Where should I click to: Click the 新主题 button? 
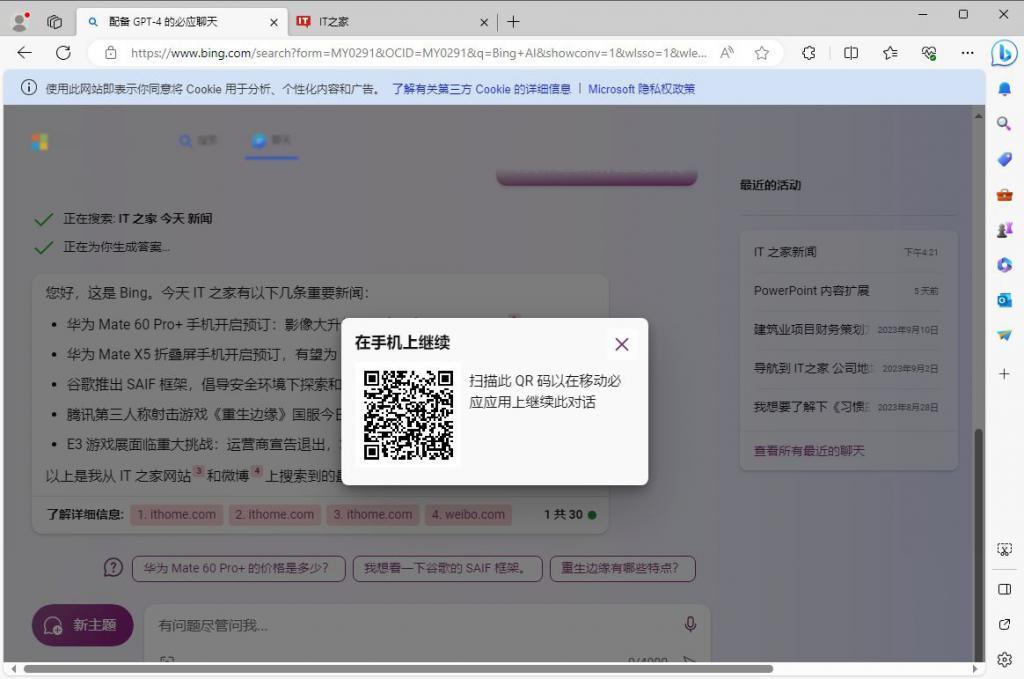pos(82,624)
